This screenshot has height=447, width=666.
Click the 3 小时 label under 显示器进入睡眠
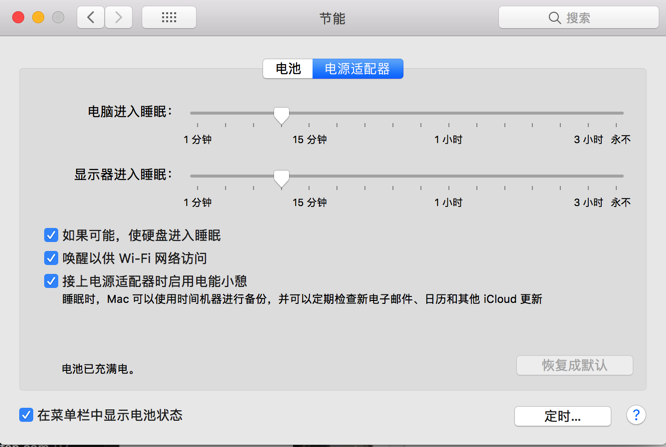pos(588,203)
